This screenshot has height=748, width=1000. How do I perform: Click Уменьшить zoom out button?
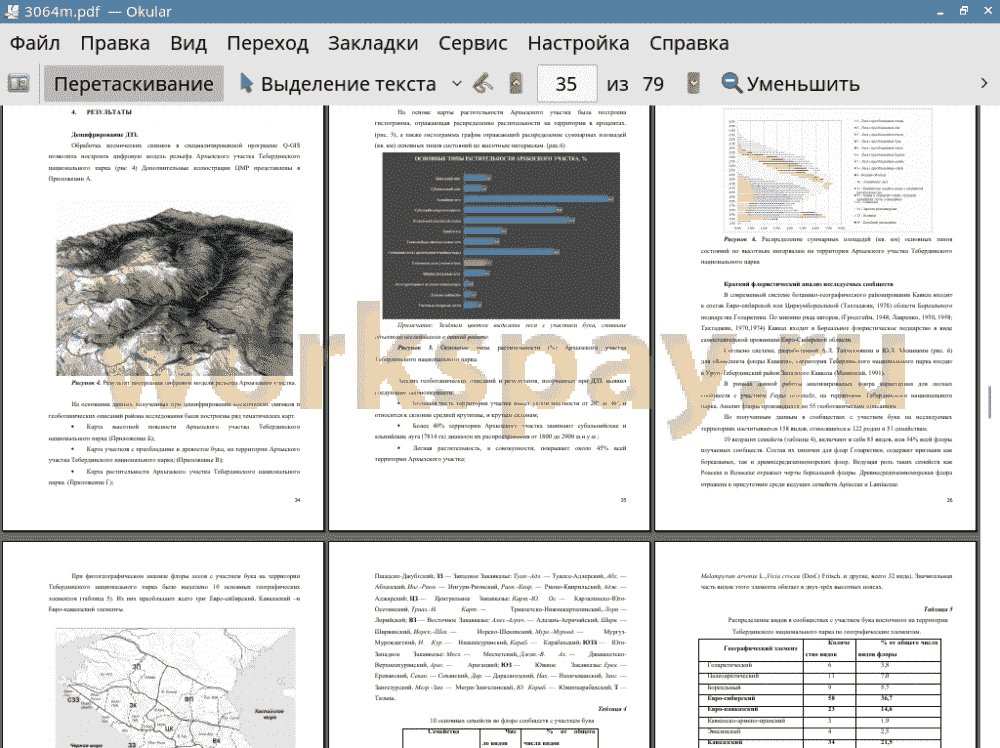790,84
